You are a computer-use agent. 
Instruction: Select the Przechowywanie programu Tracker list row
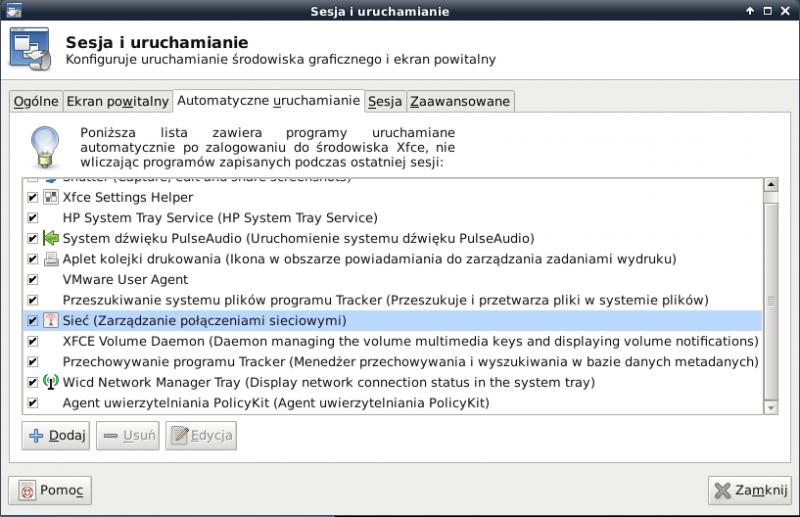pos(400,362)
